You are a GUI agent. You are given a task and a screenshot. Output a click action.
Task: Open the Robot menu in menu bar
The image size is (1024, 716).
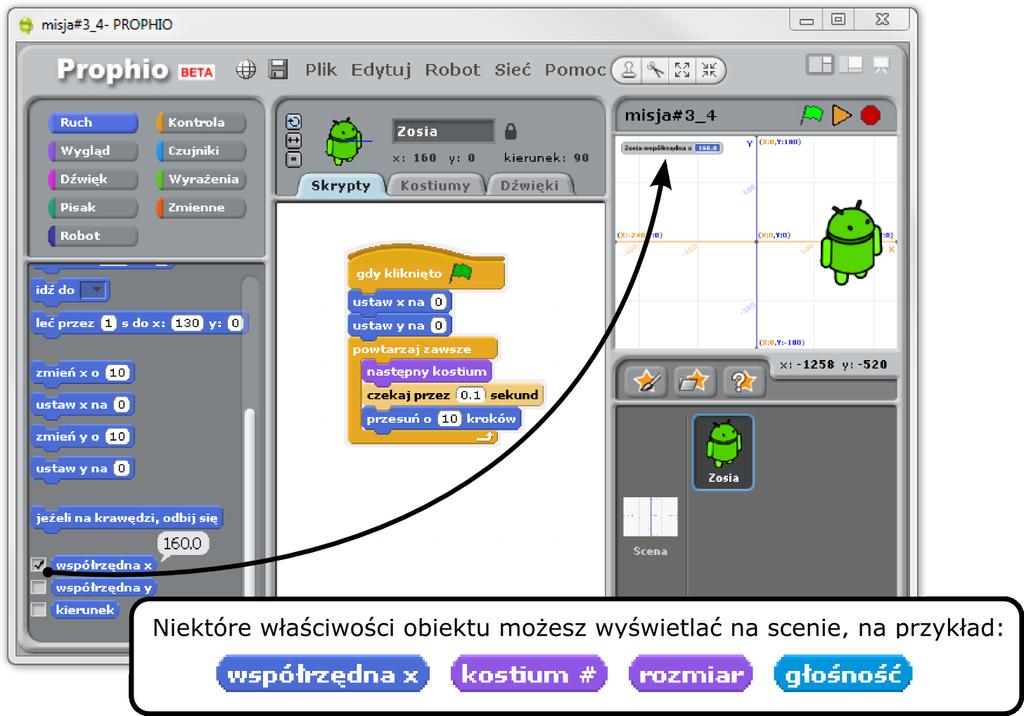pos(452,69)
